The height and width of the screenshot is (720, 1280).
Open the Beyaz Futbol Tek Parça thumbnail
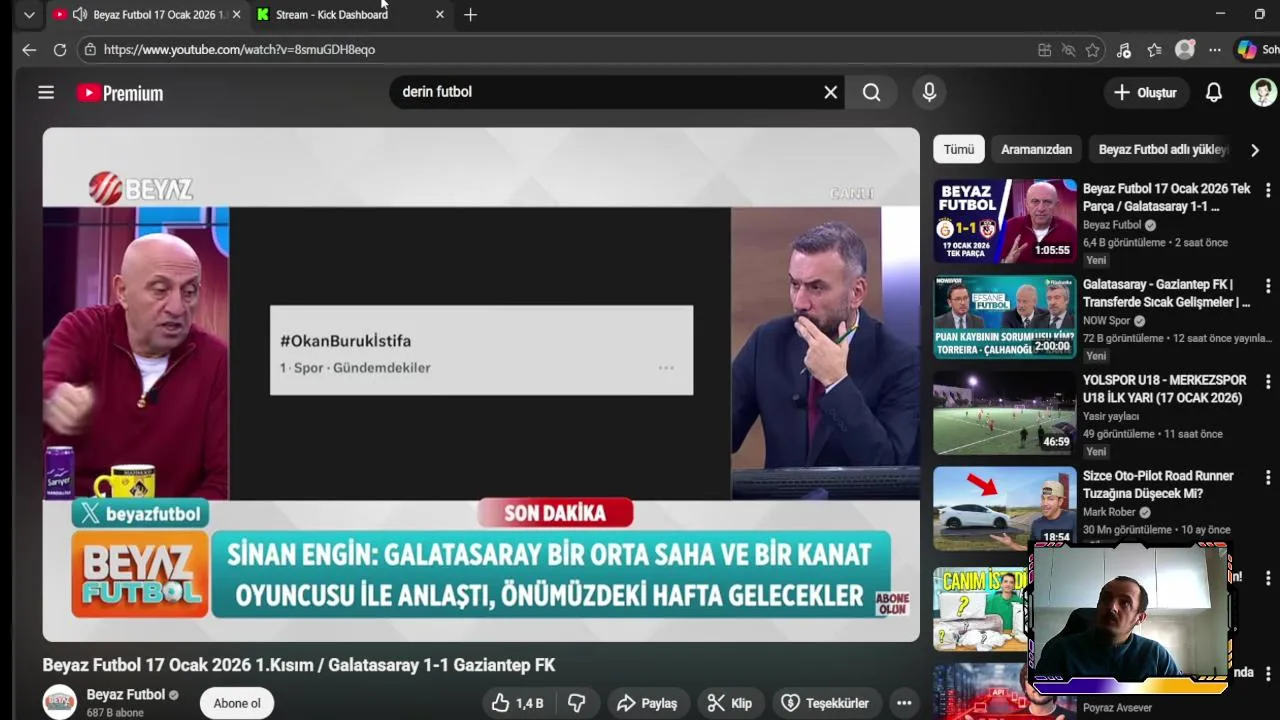(1005, 220)
